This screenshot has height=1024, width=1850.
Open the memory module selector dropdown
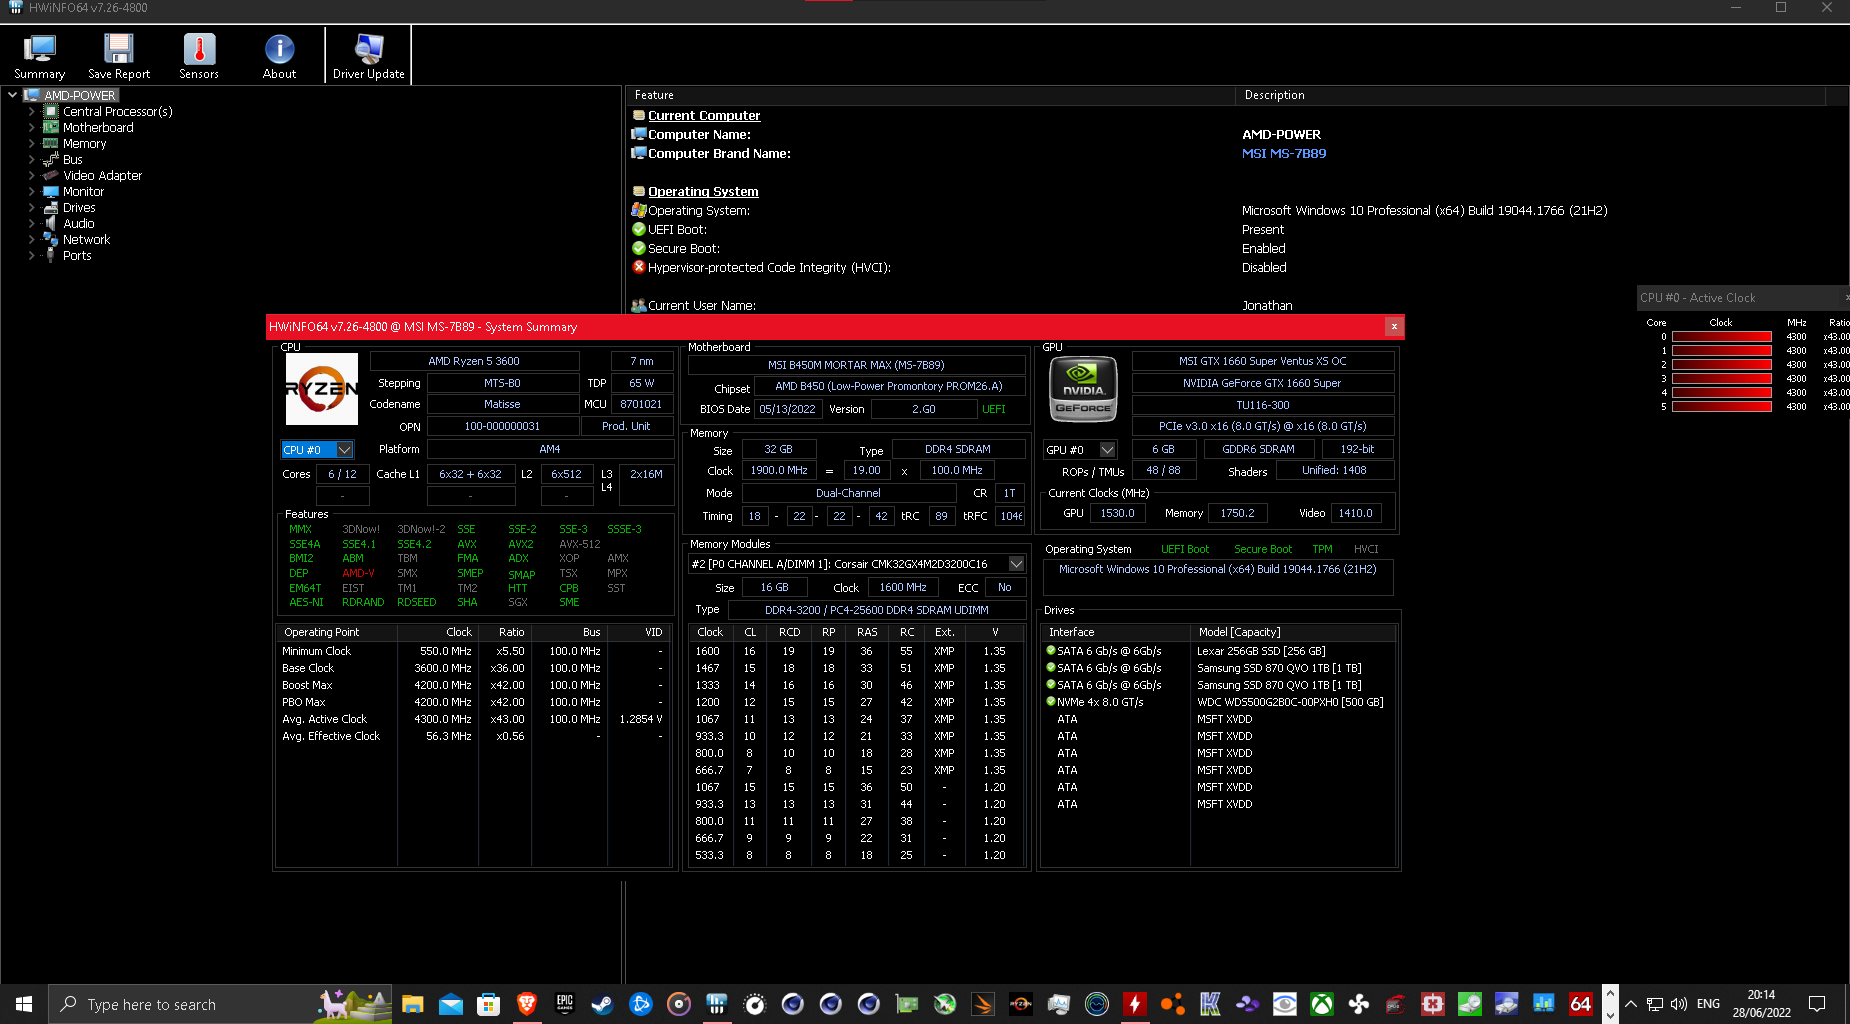coord(857,564)
